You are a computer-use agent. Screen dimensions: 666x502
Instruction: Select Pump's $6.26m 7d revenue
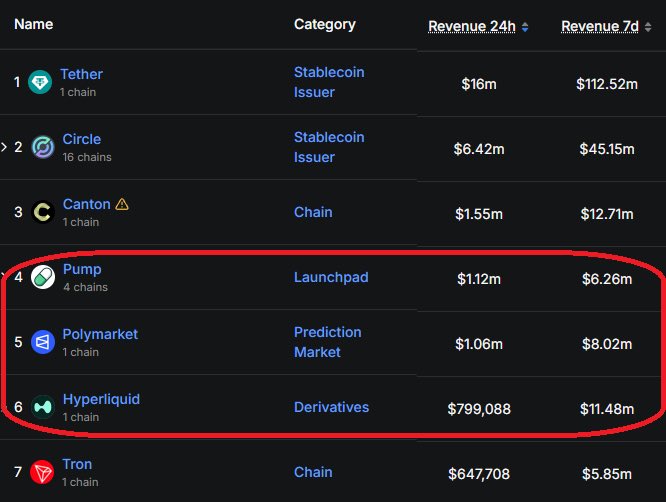pos(607,279)
